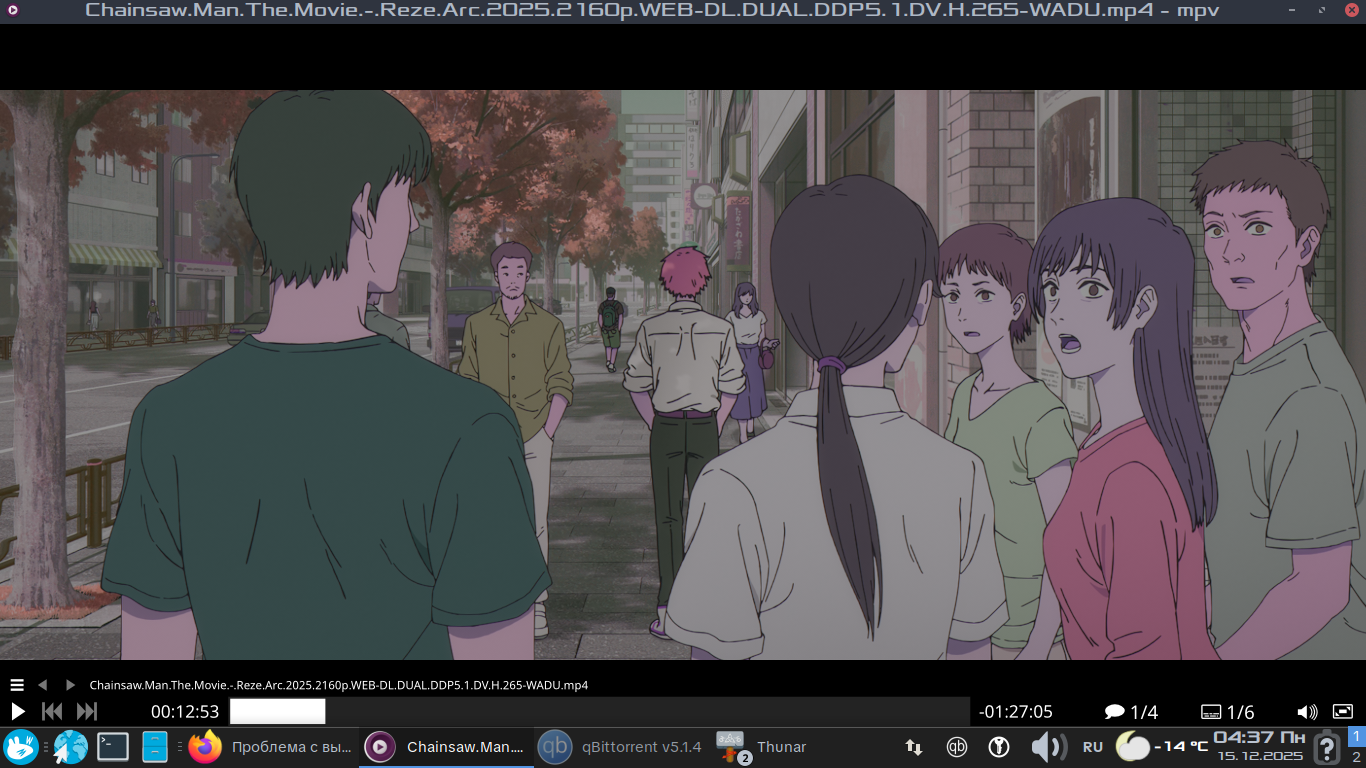The image size is (1366, 768).
Task: Switch to qBittorrent v5.1.4 taskbar window
Action: pos(620,747)
